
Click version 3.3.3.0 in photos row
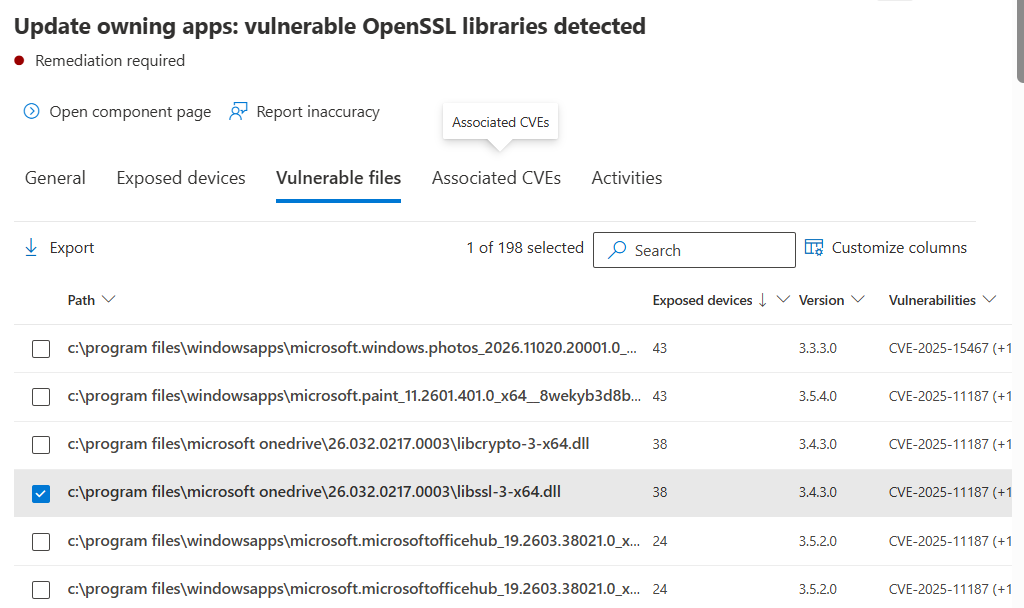click(x=818, y=348)
